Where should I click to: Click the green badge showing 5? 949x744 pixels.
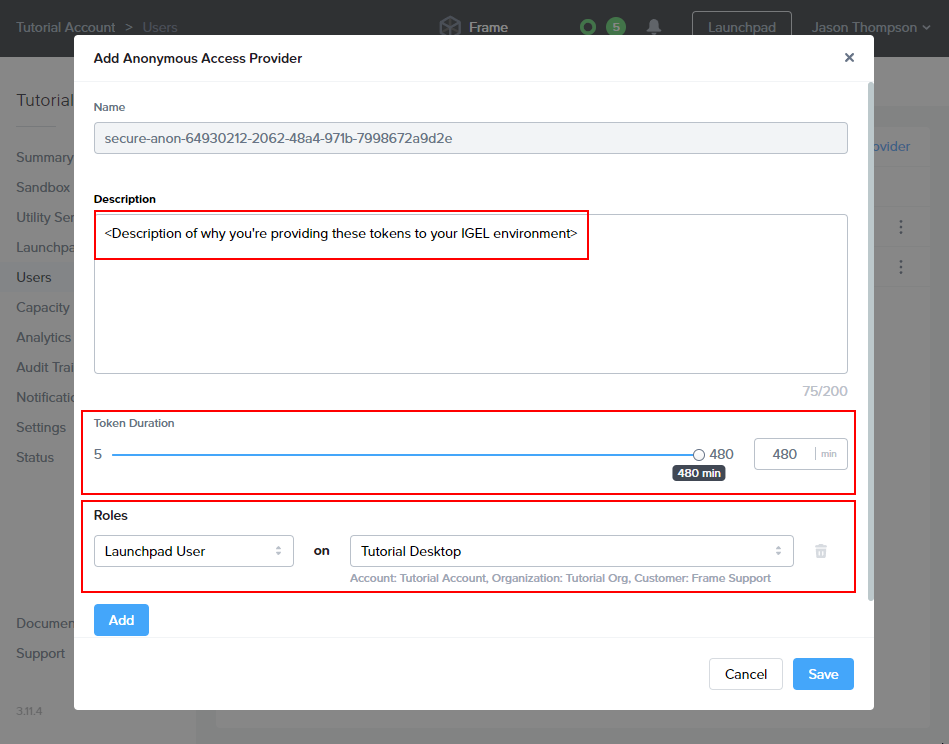(x=616, y=27)
